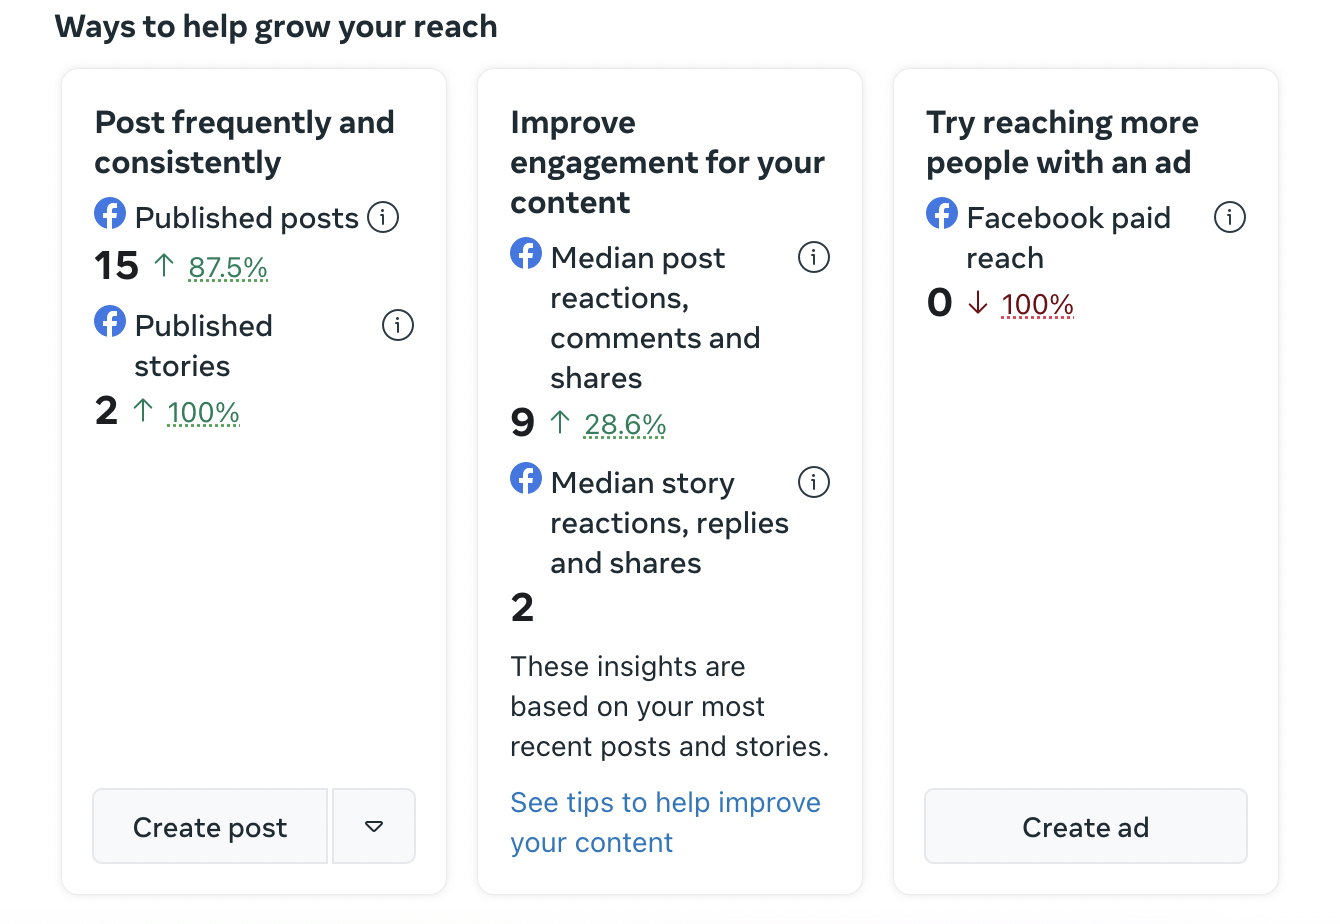This screenshot has height=924, width=1340.
Task: Click Facebook logo beside Median post reactions
Action: click(526, 254)
